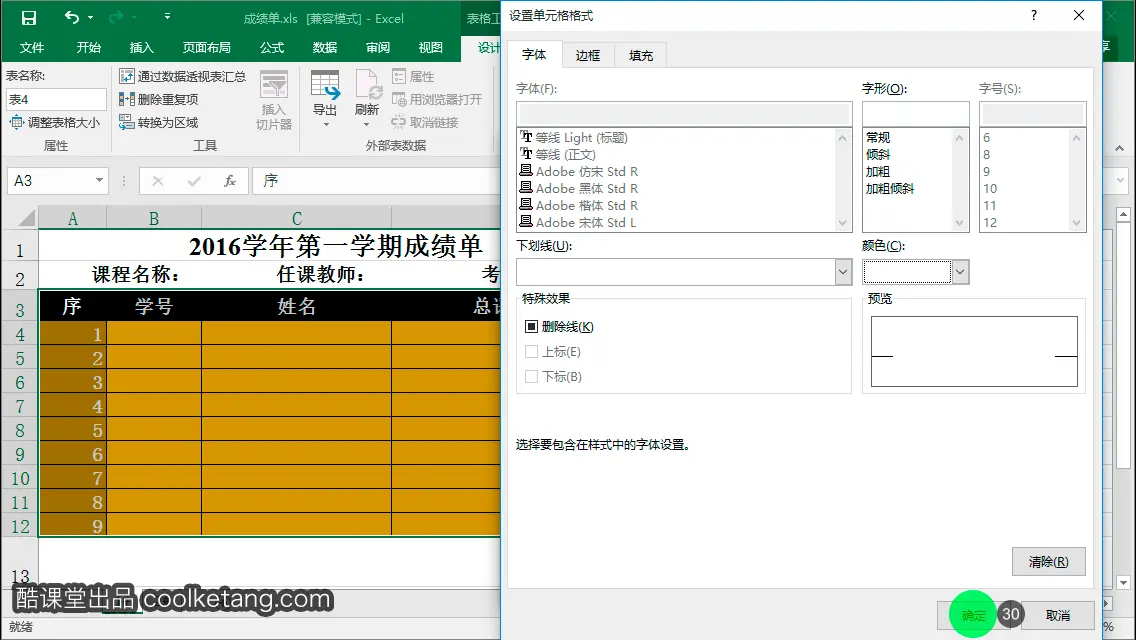The width and height of the screenshot is (1136, 640).
Task: Click the select-all corner triangle
Action: (26, 217)
